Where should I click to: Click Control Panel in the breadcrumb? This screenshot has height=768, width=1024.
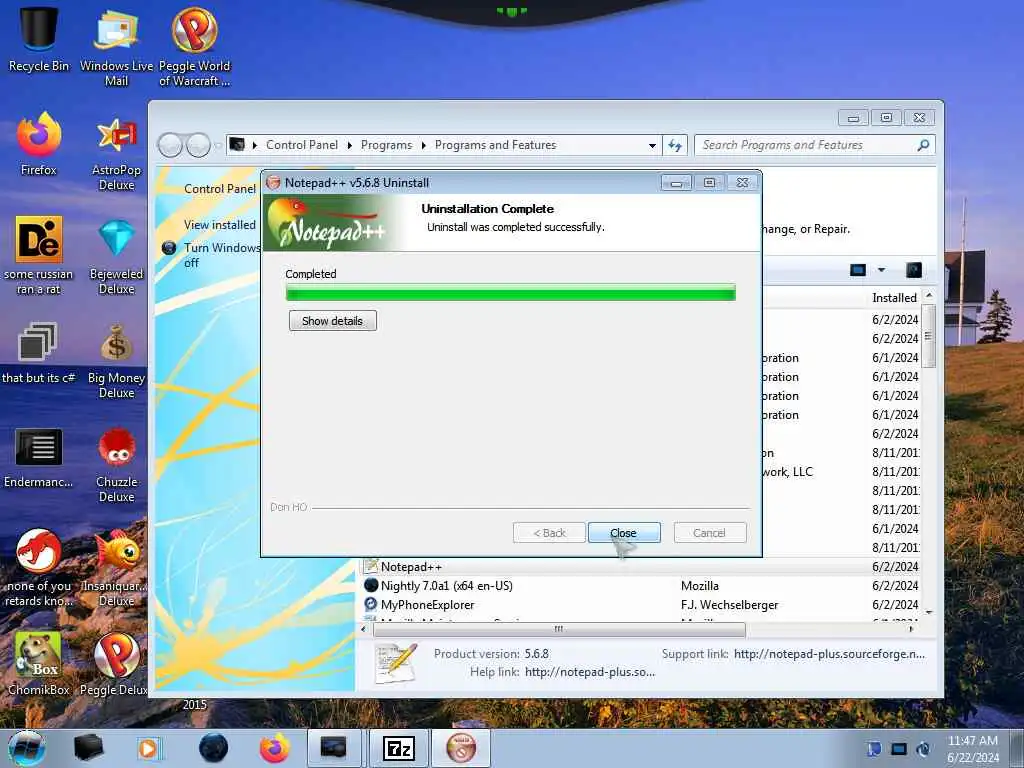(302, 145)
